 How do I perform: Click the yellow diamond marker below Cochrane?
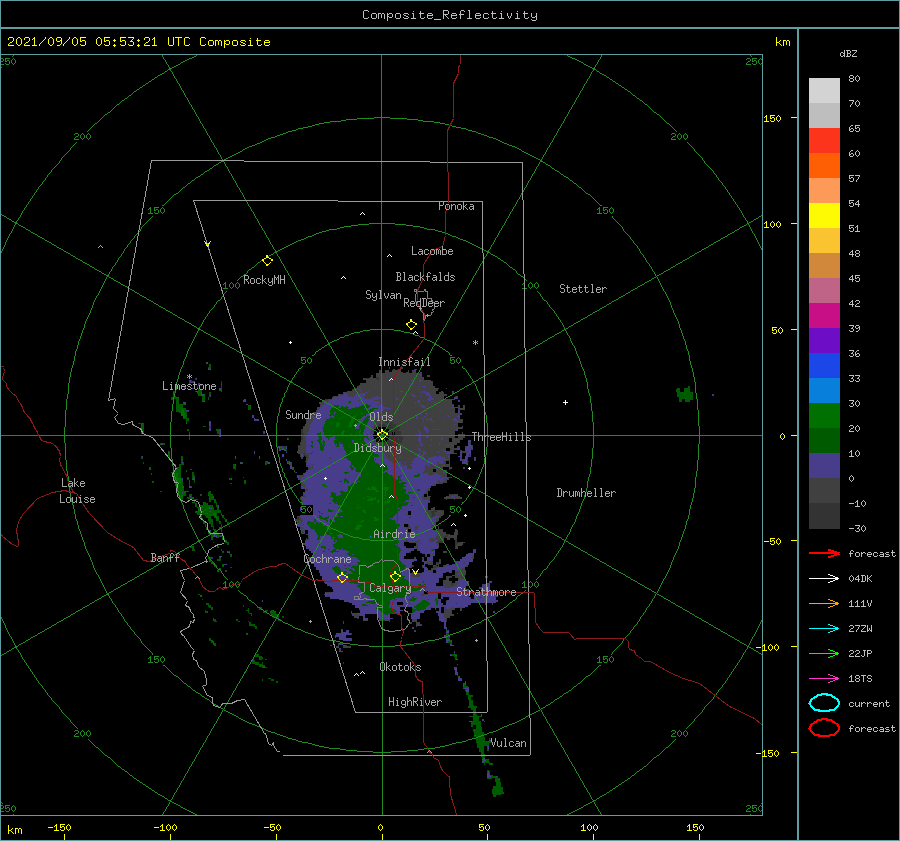342,577
